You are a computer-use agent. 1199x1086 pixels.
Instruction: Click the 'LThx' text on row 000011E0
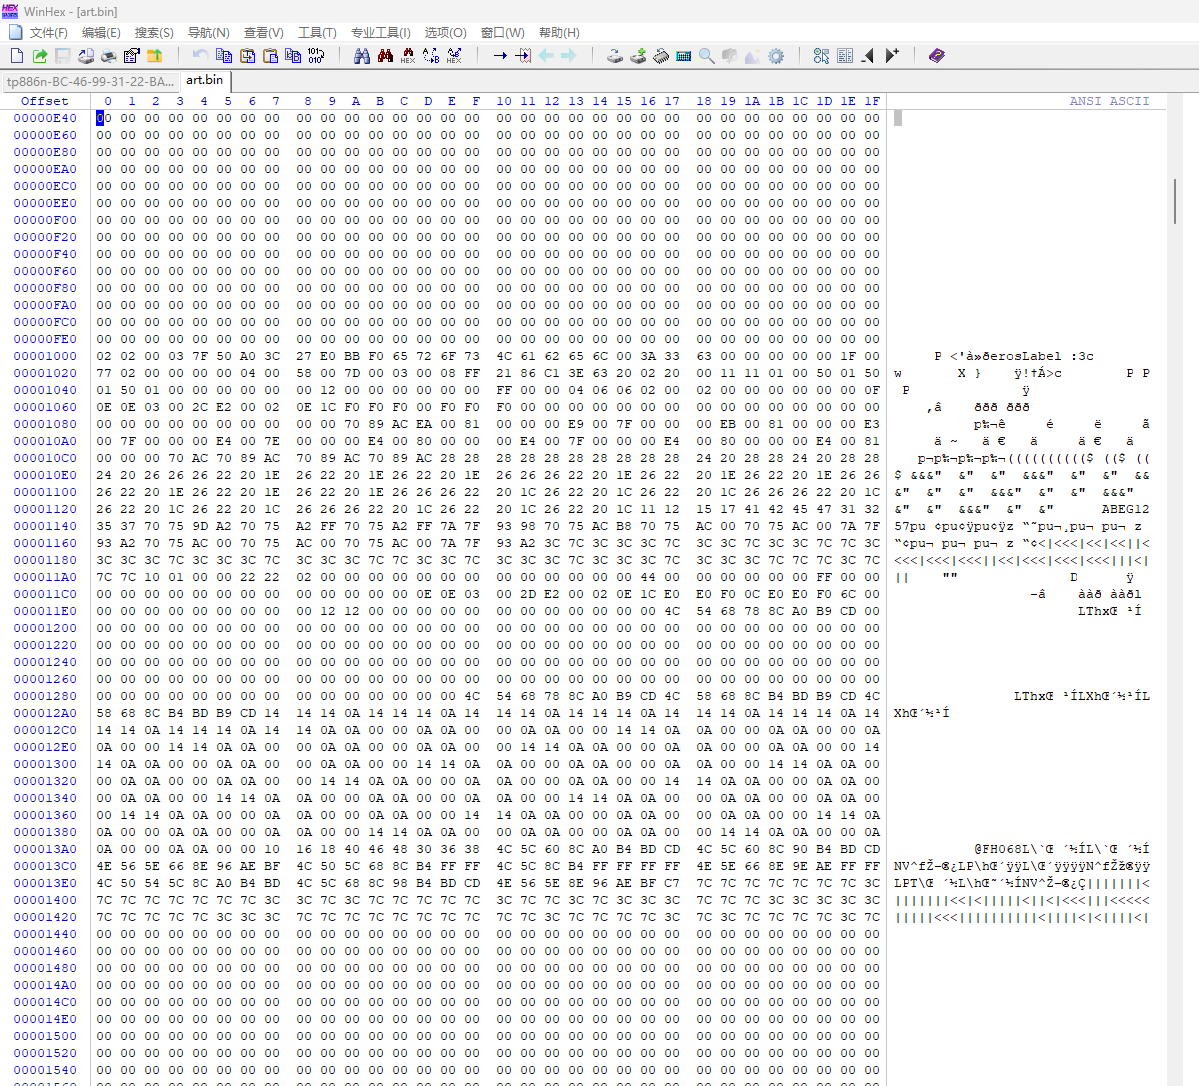pyautogui.click(x=1093, y=611)
